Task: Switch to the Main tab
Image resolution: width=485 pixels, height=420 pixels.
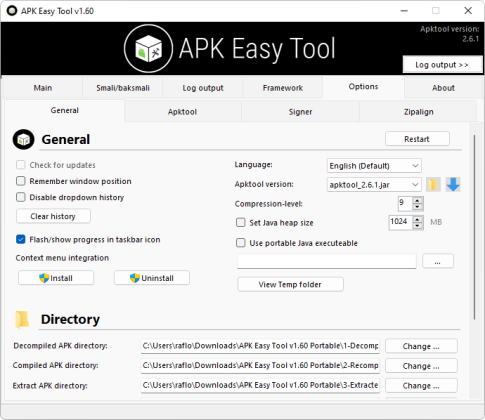Action: (43, 88)
